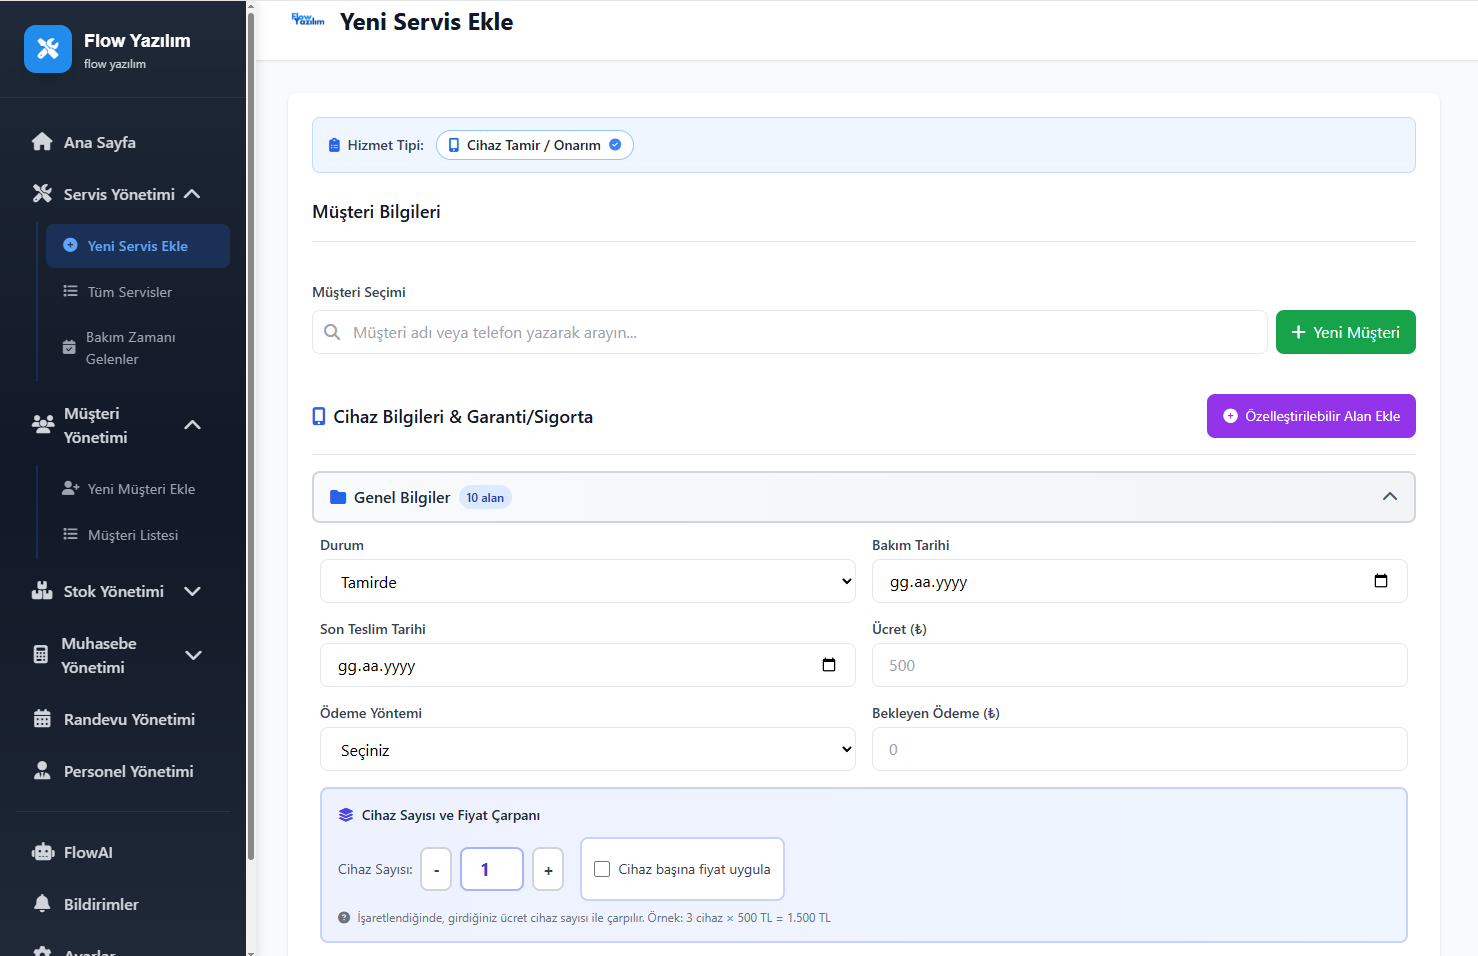Open the Bakım Tarihi calendar picker icon
This screenshot has width=1478, height=956.
click(x=1381, y=581)
